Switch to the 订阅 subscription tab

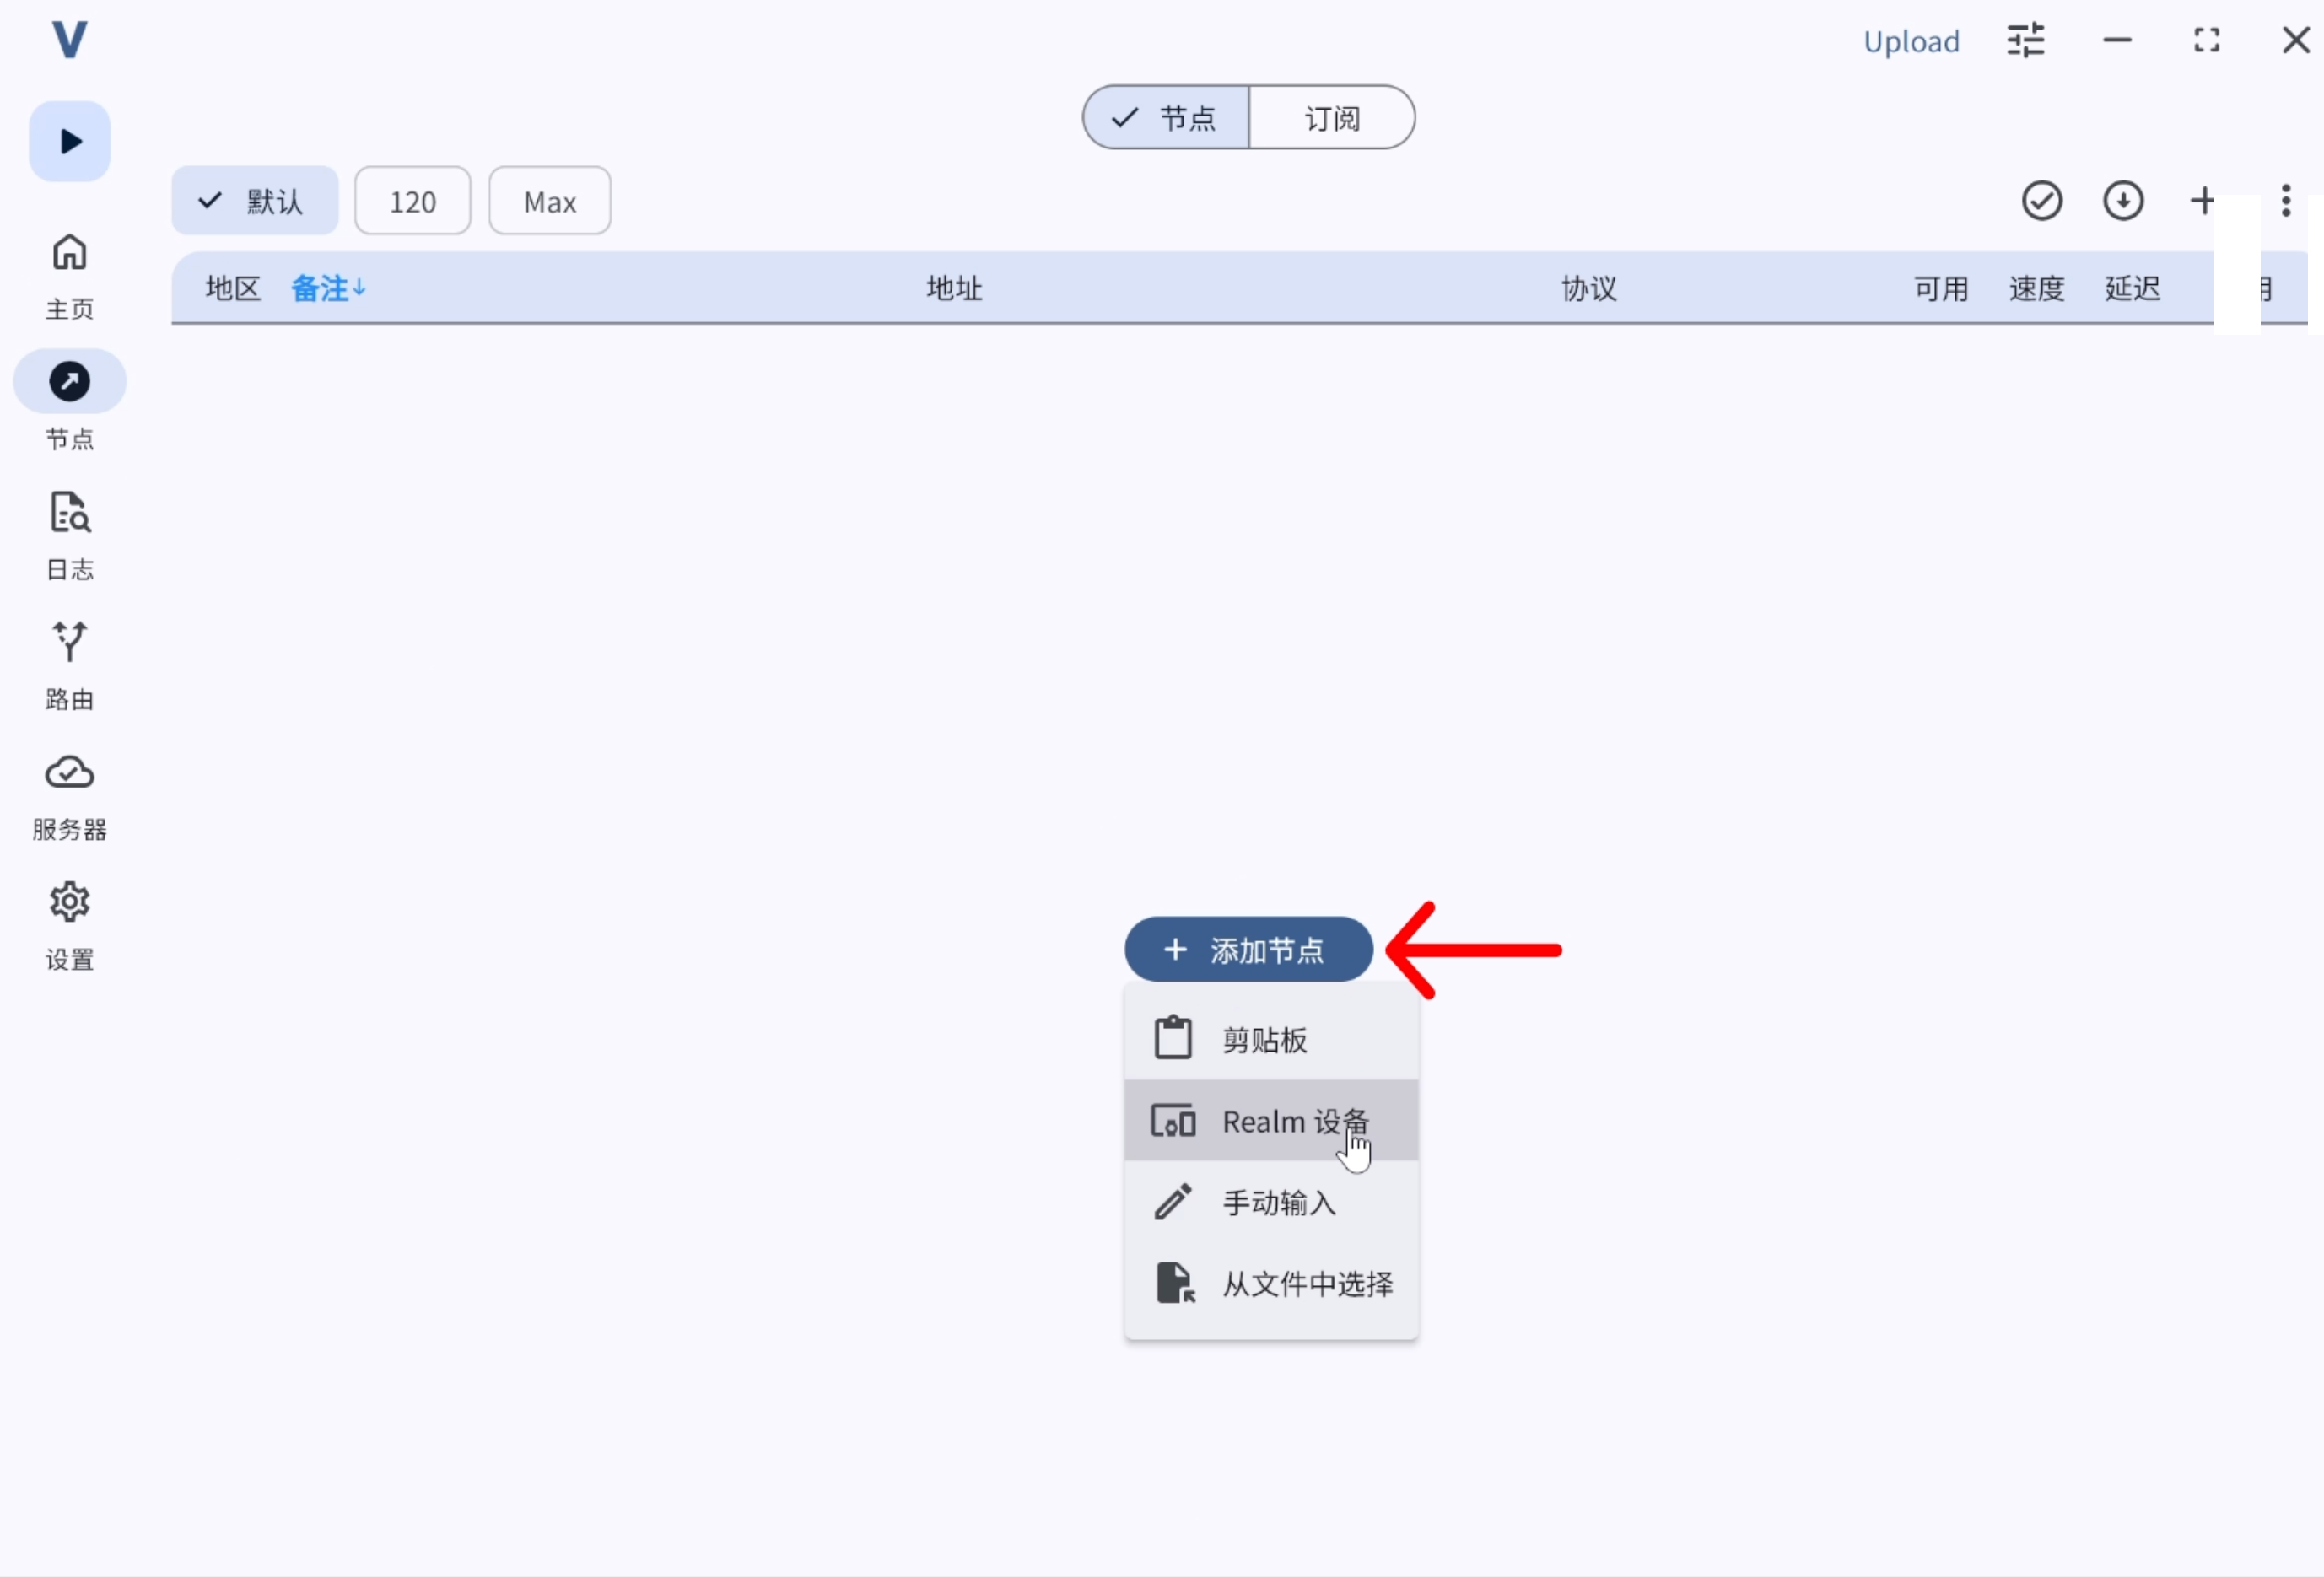(x=1332, y=118)
